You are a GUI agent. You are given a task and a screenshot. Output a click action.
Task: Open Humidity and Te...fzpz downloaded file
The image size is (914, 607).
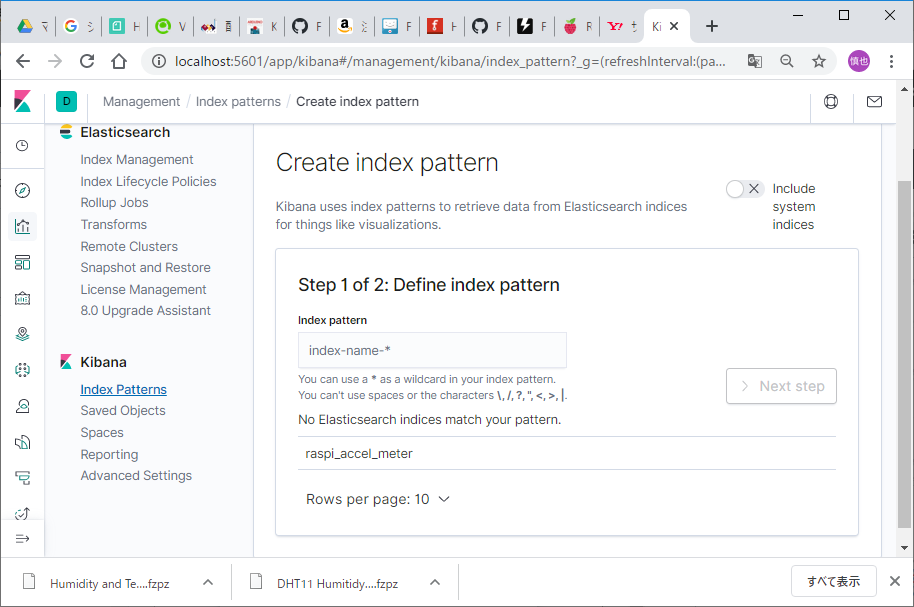pos(109,583)
